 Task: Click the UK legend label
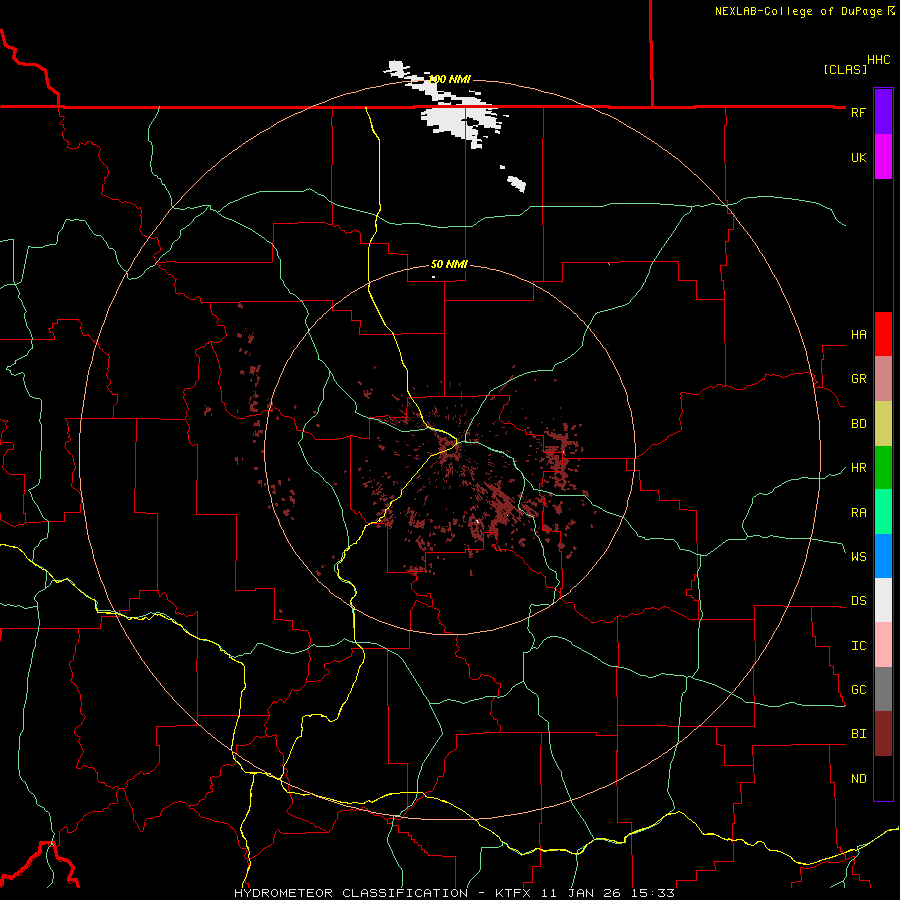coord(858,157)
